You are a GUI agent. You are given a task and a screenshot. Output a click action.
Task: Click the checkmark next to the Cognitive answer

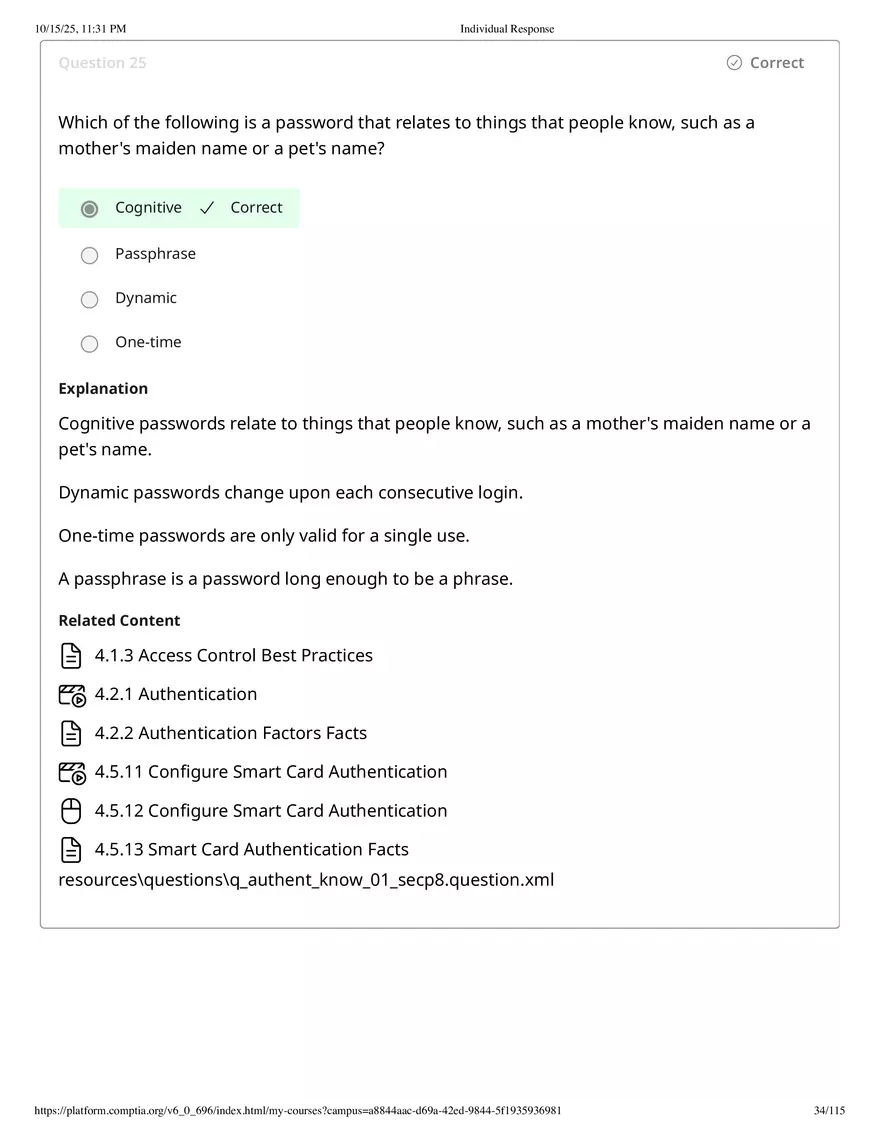[207, 207]
